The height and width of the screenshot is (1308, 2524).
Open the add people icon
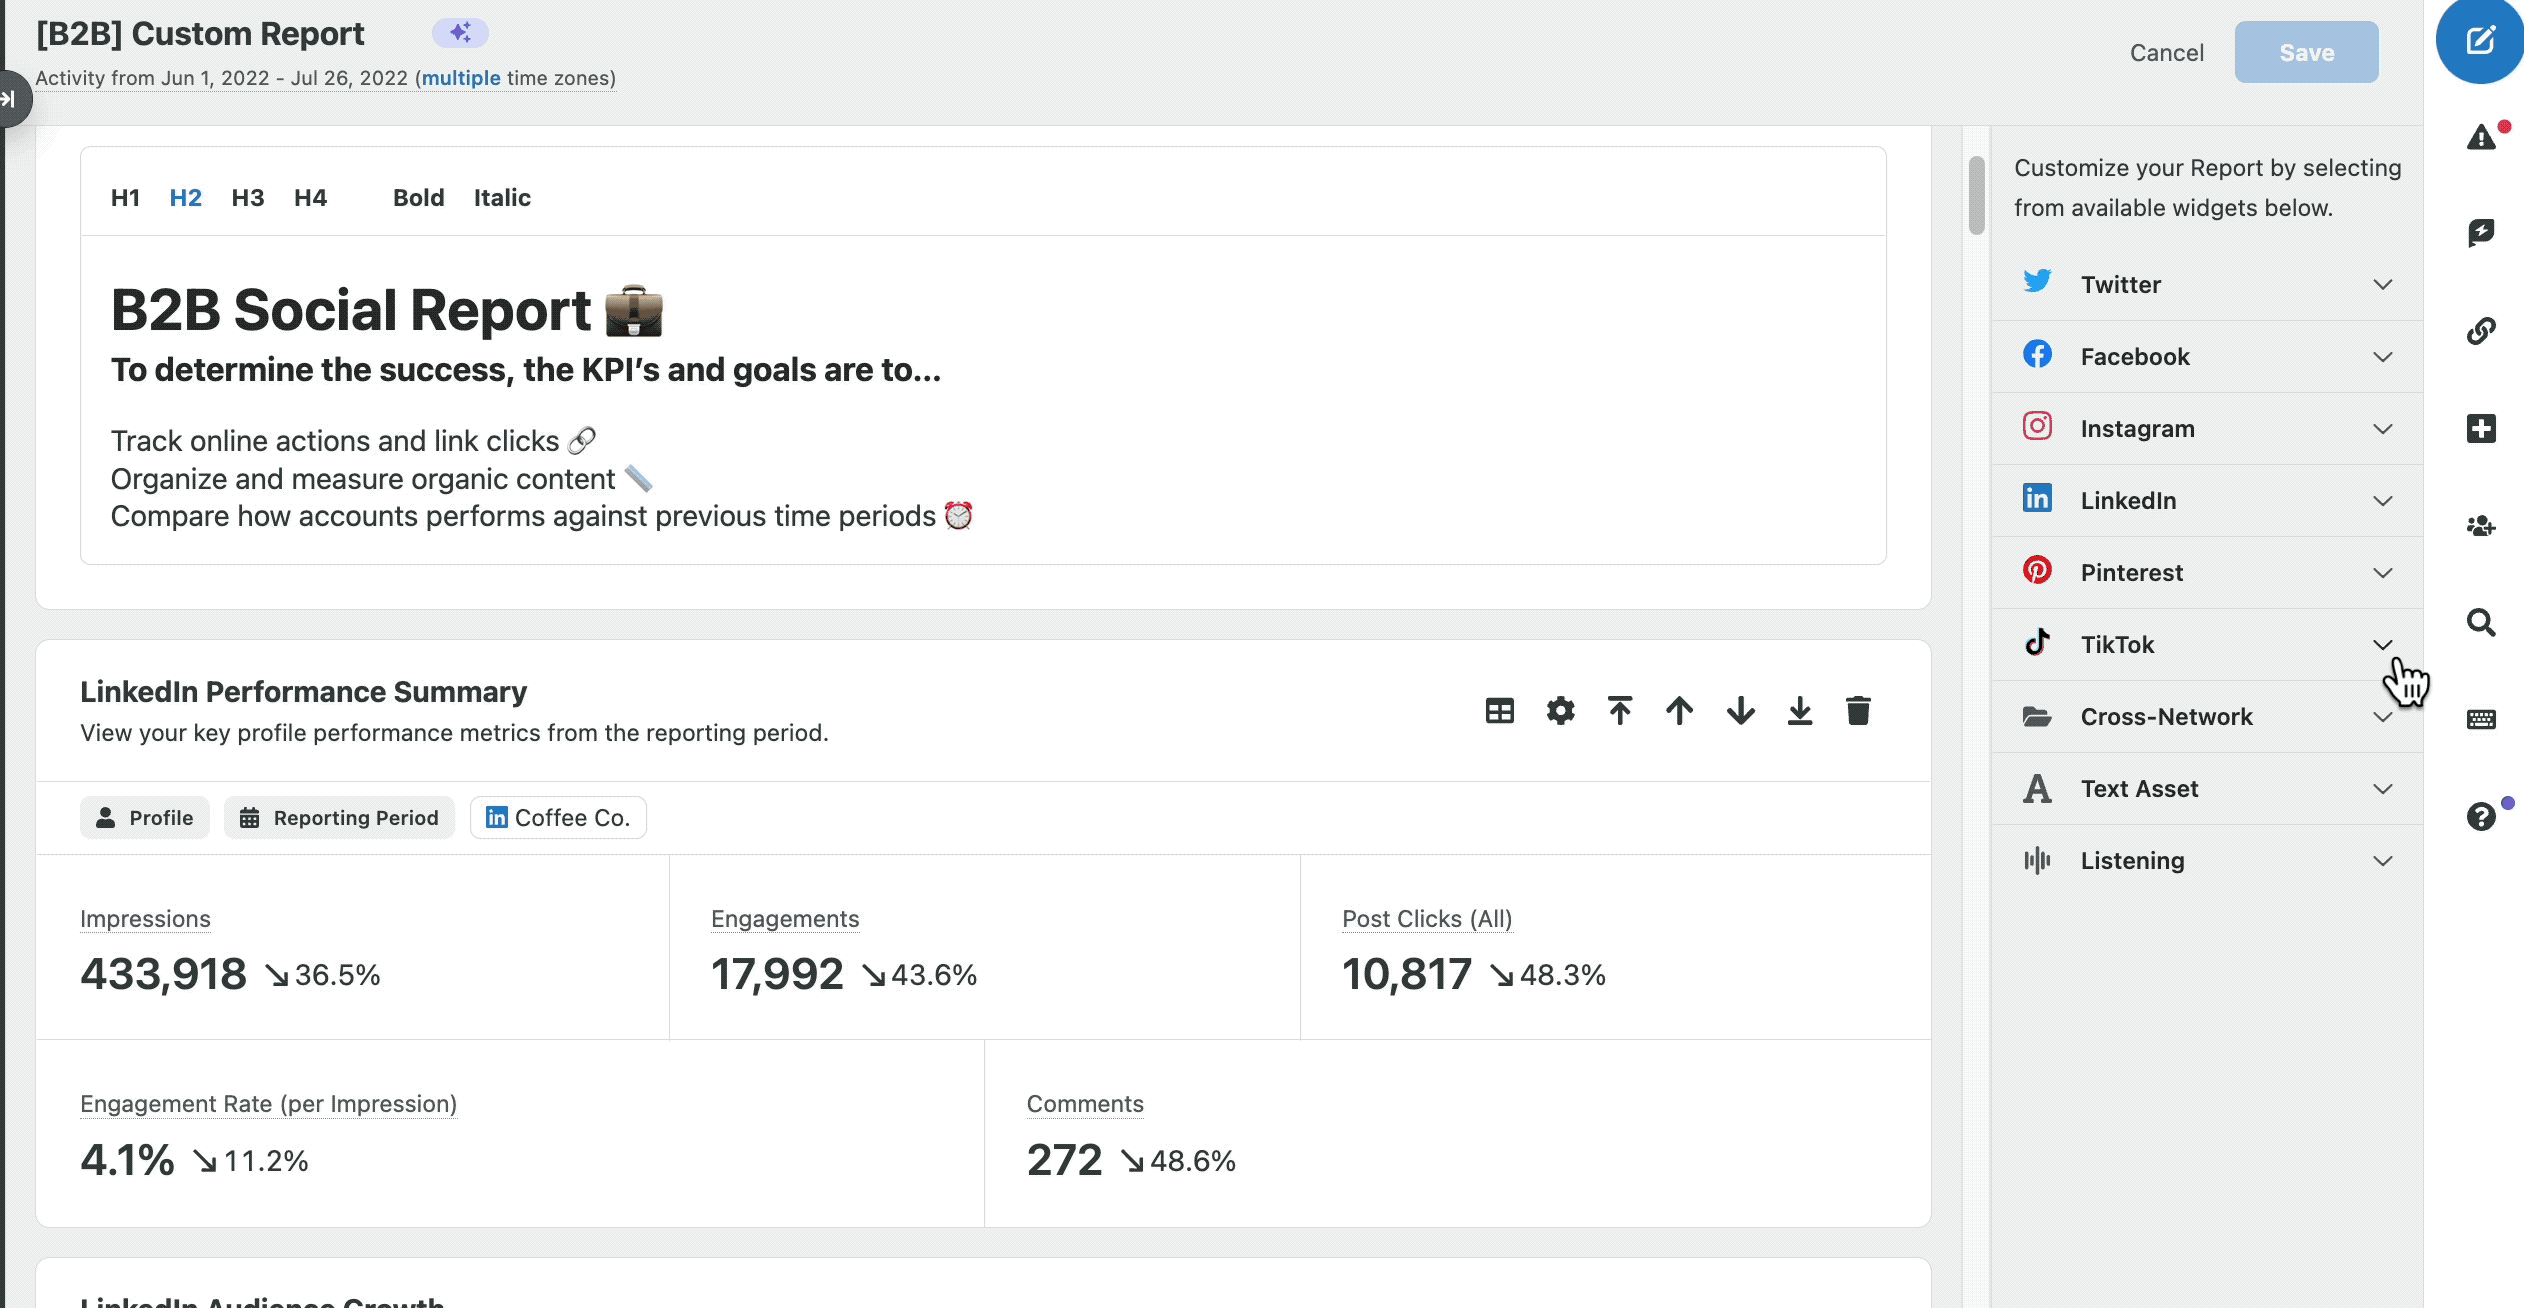point(2481,526)
